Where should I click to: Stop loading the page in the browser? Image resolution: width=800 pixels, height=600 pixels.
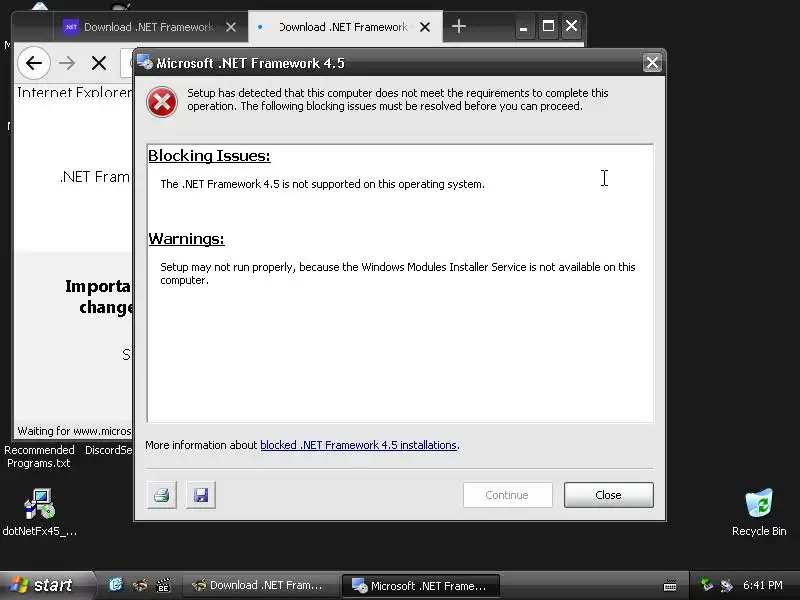tap(99, 63)
